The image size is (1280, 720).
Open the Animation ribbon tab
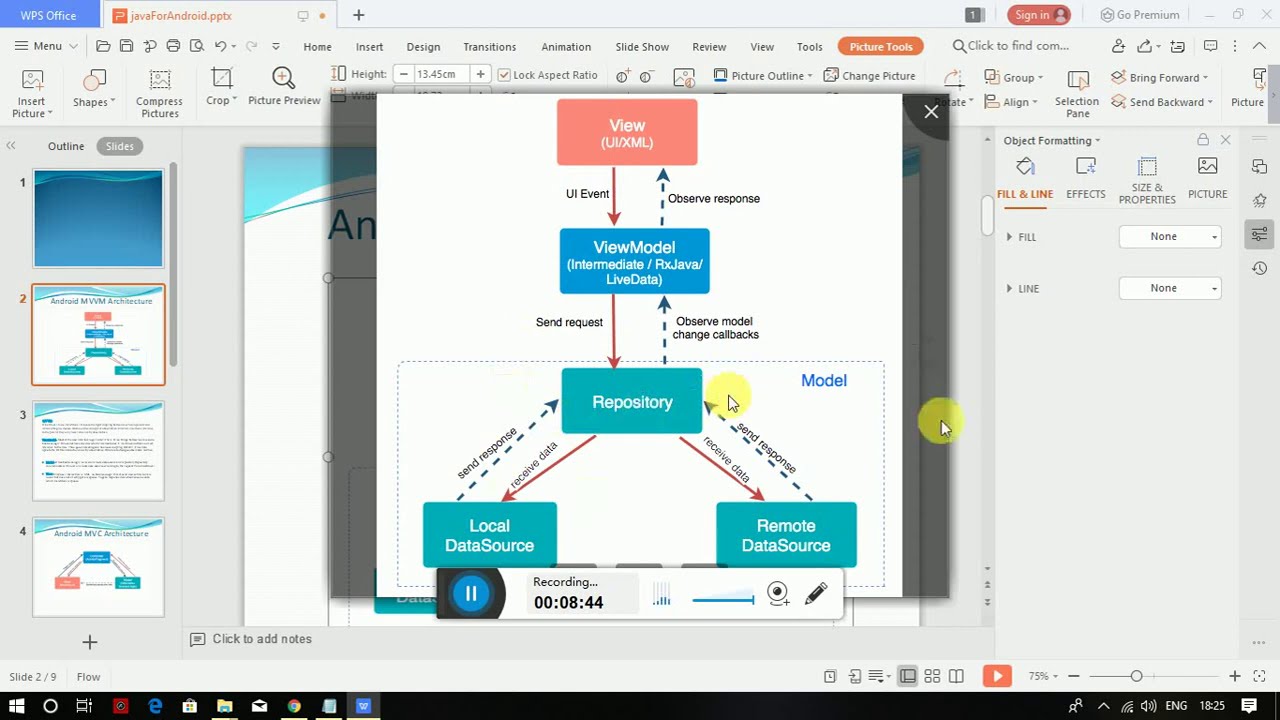click(x=566, y=47)
